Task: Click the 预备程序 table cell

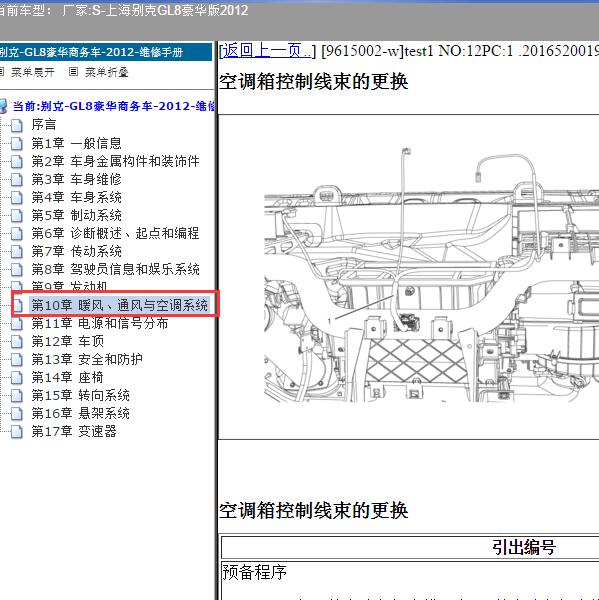Action: tap(254, 572)
